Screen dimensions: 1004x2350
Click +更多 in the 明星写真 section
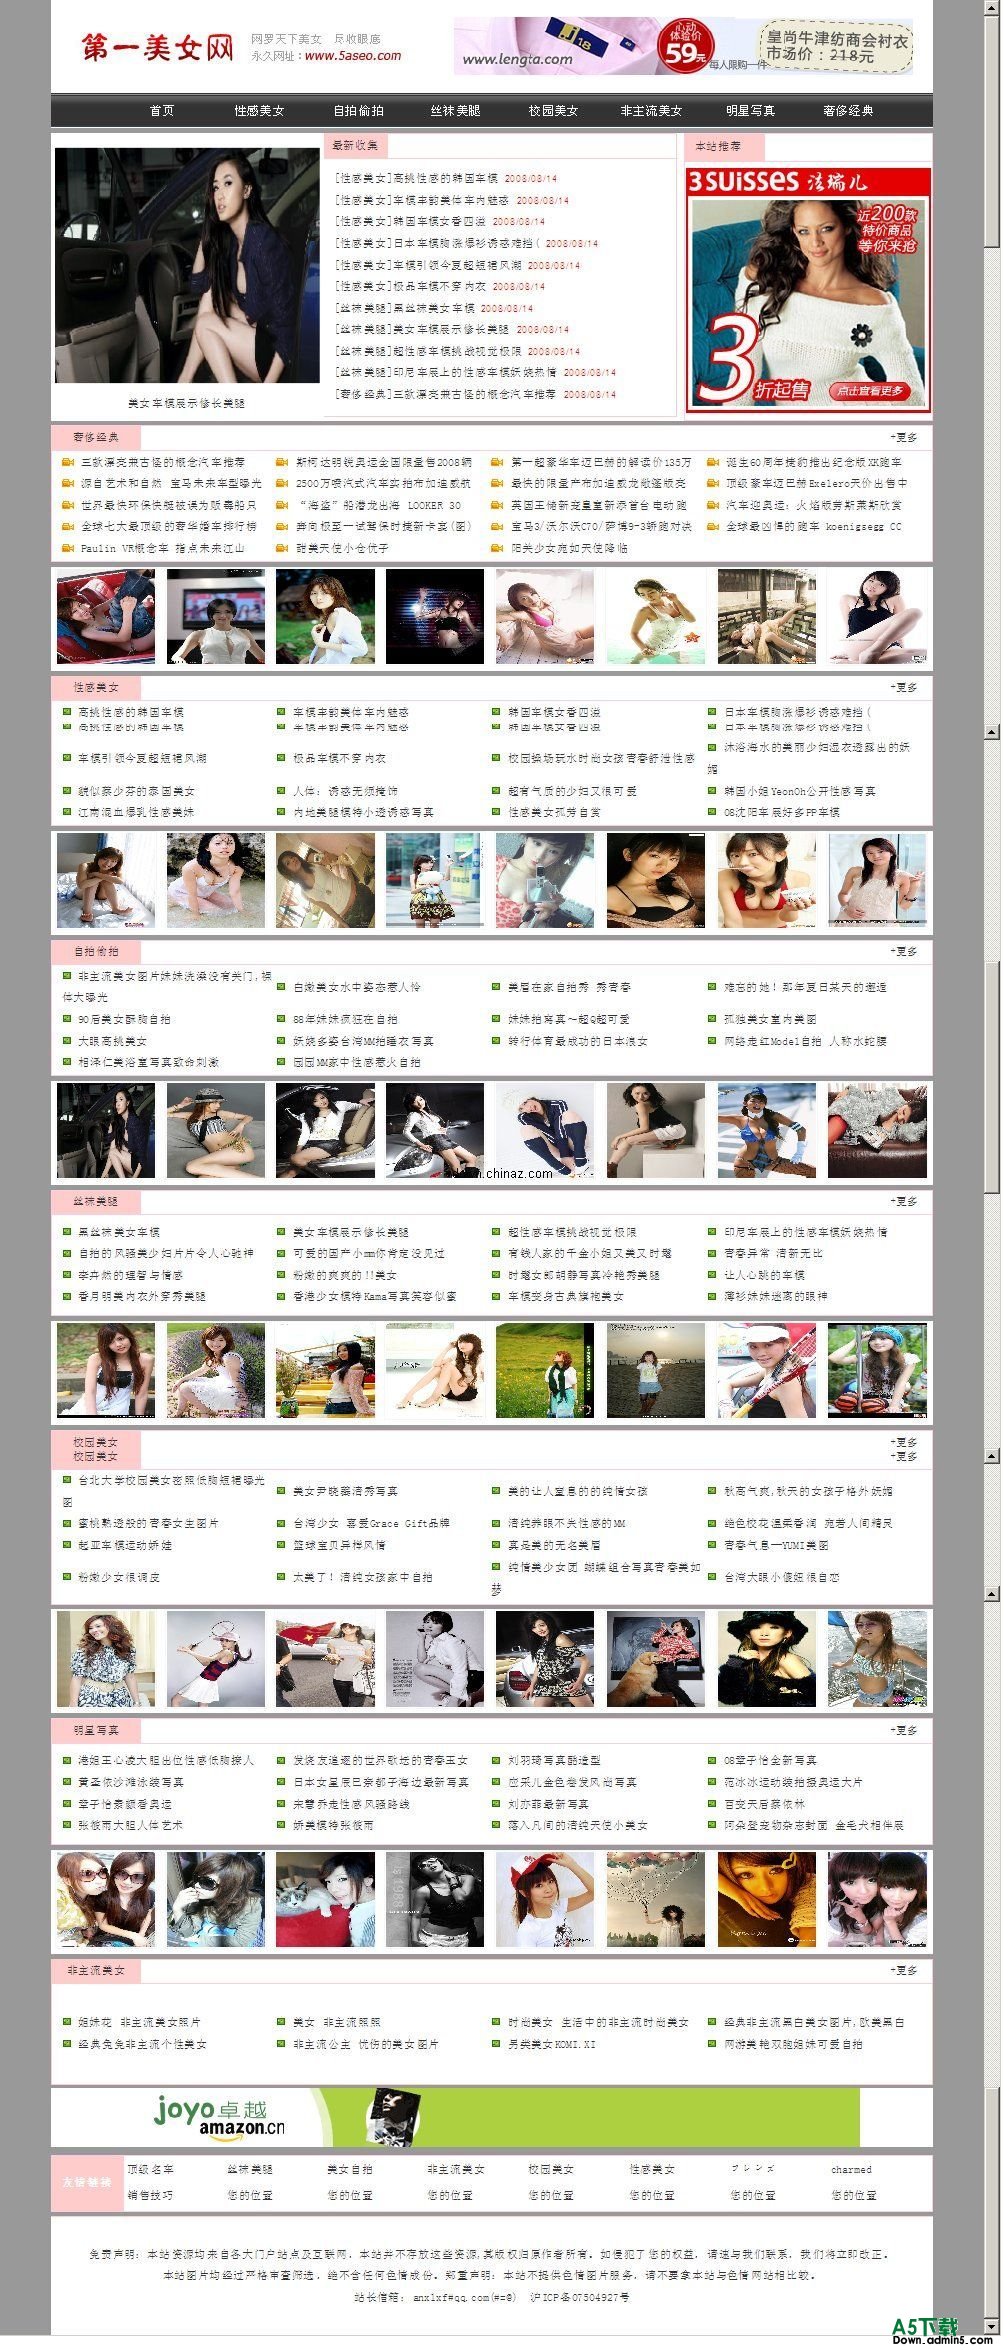pyautogui.click(x=903, y=1730)
